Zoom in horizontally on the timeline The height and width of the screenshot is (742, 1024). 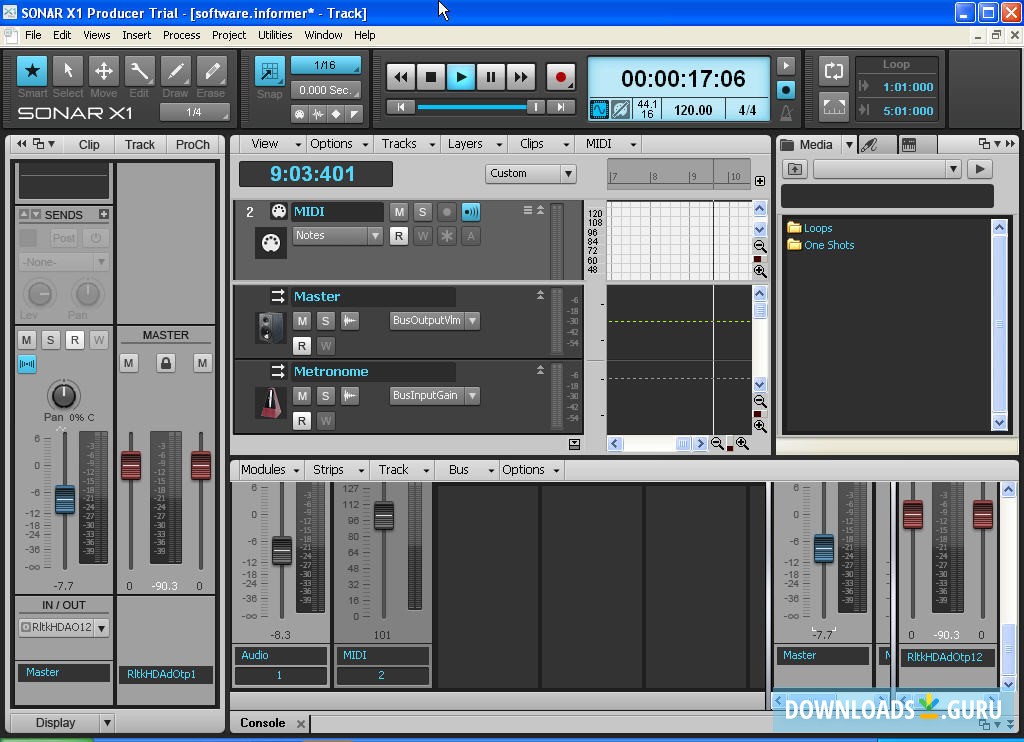[743, 444]
